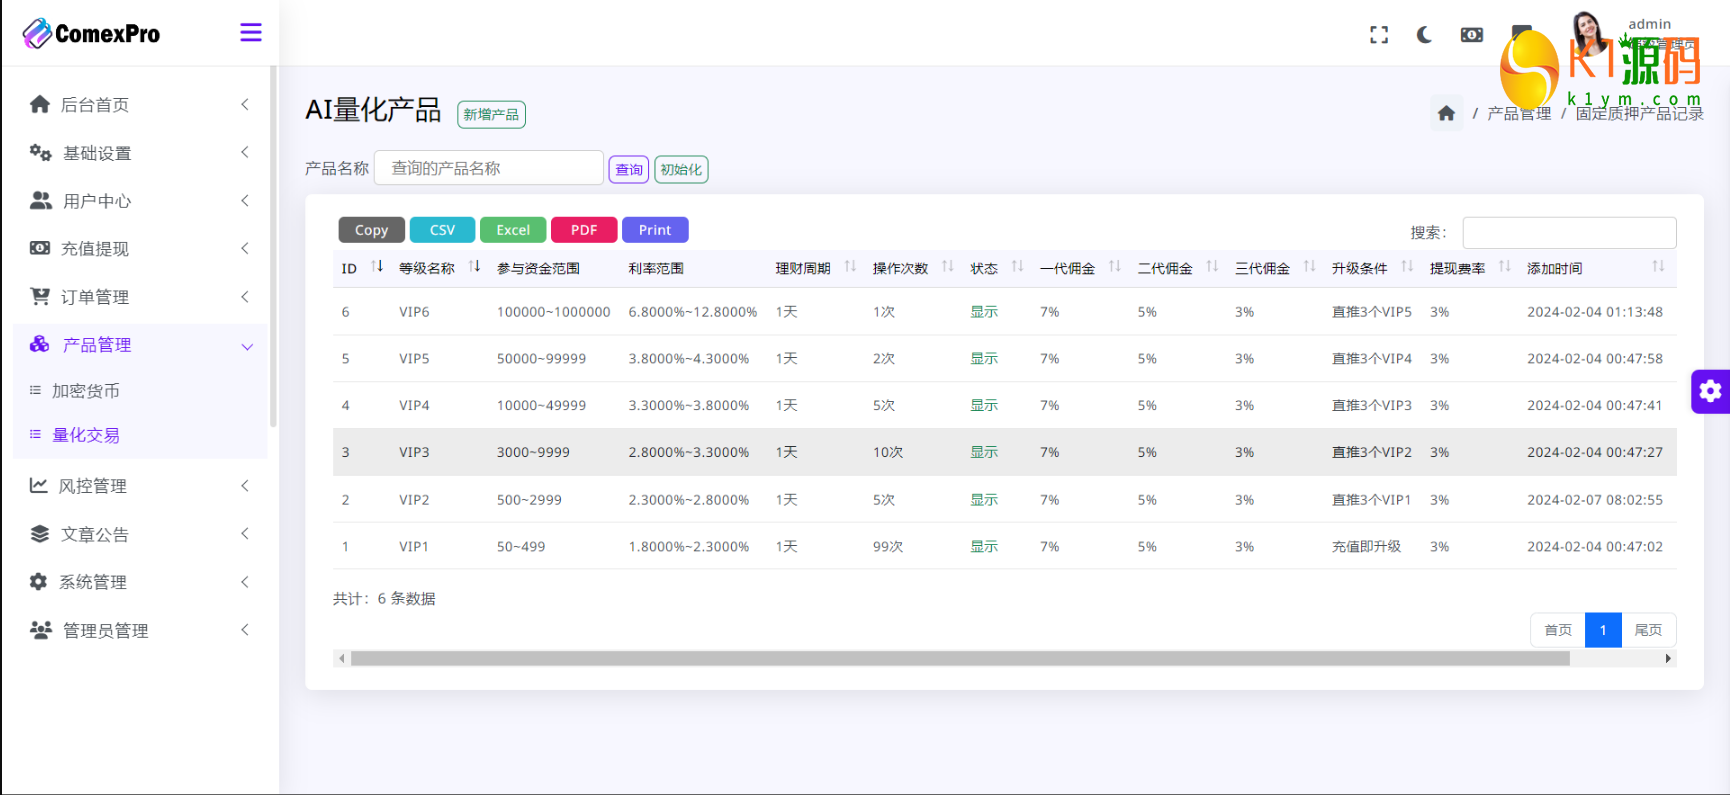Switch to dark mode with moon icon
1730x795 pixels.
click(x=1424, y=35)
